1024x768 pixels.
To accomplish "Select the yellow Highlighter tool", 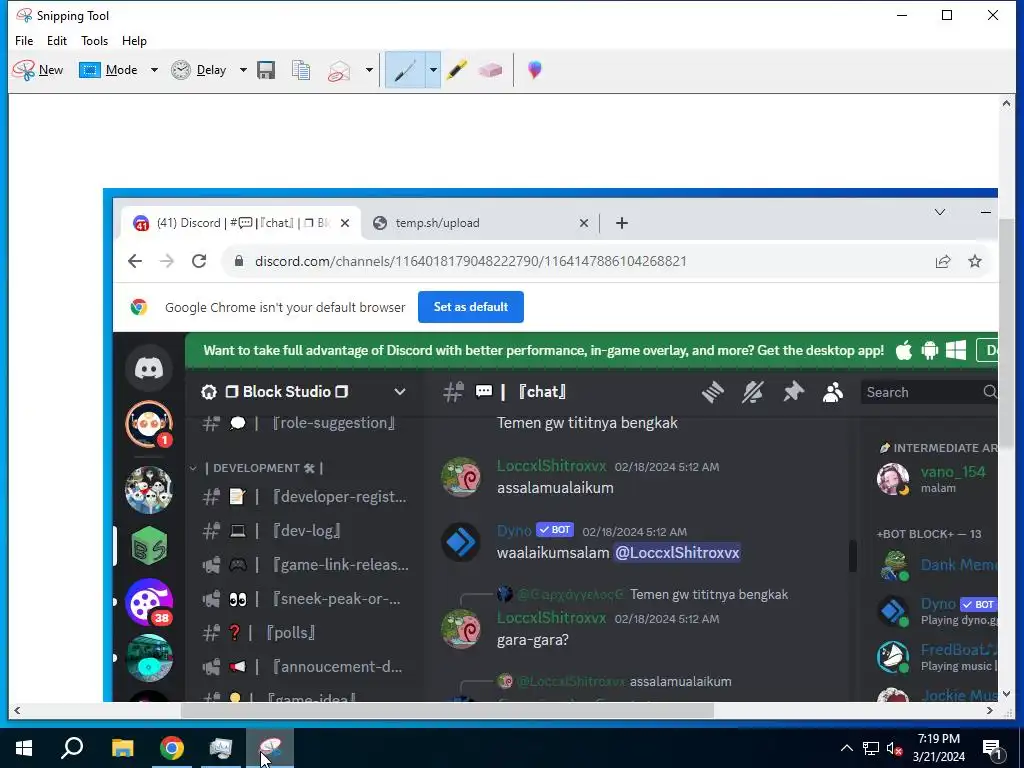I will pyautogui.click(x=457, y=70).
